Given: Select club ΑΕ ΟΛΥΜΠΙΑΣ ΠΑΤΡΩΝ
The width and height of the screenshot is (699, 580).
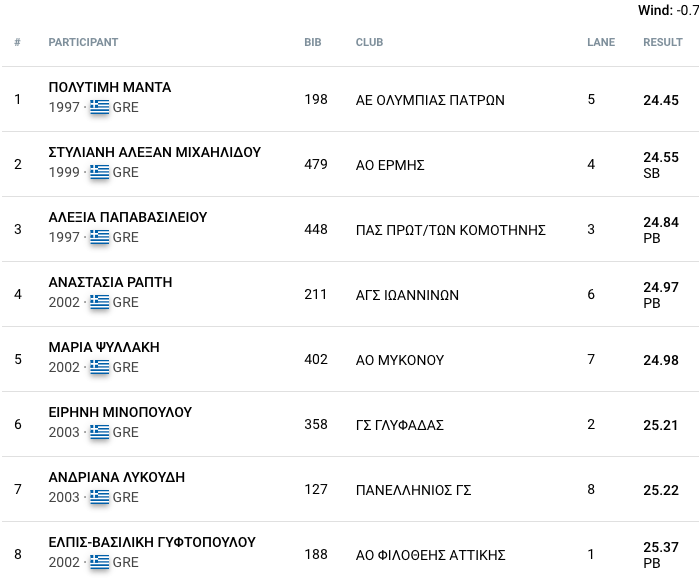Looking at the screenshot, I should [x=430, y=100].
